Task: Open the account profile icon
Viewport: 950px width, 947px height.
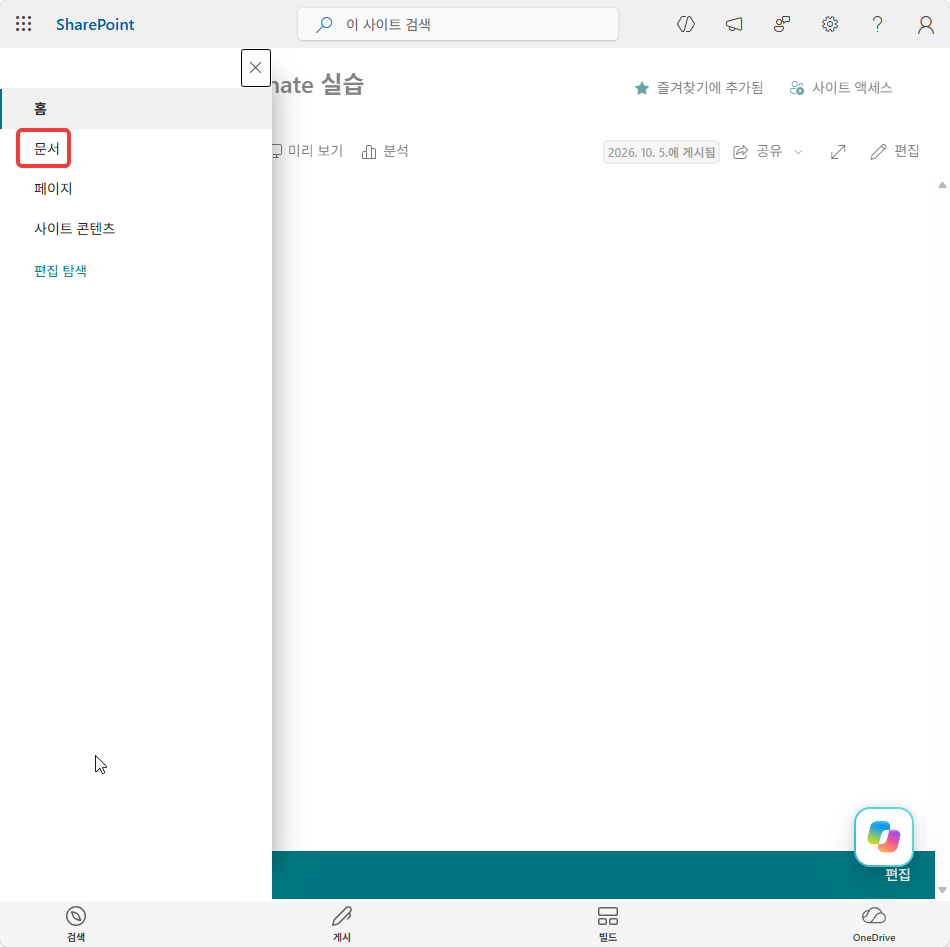Action: tap(925, 24)
